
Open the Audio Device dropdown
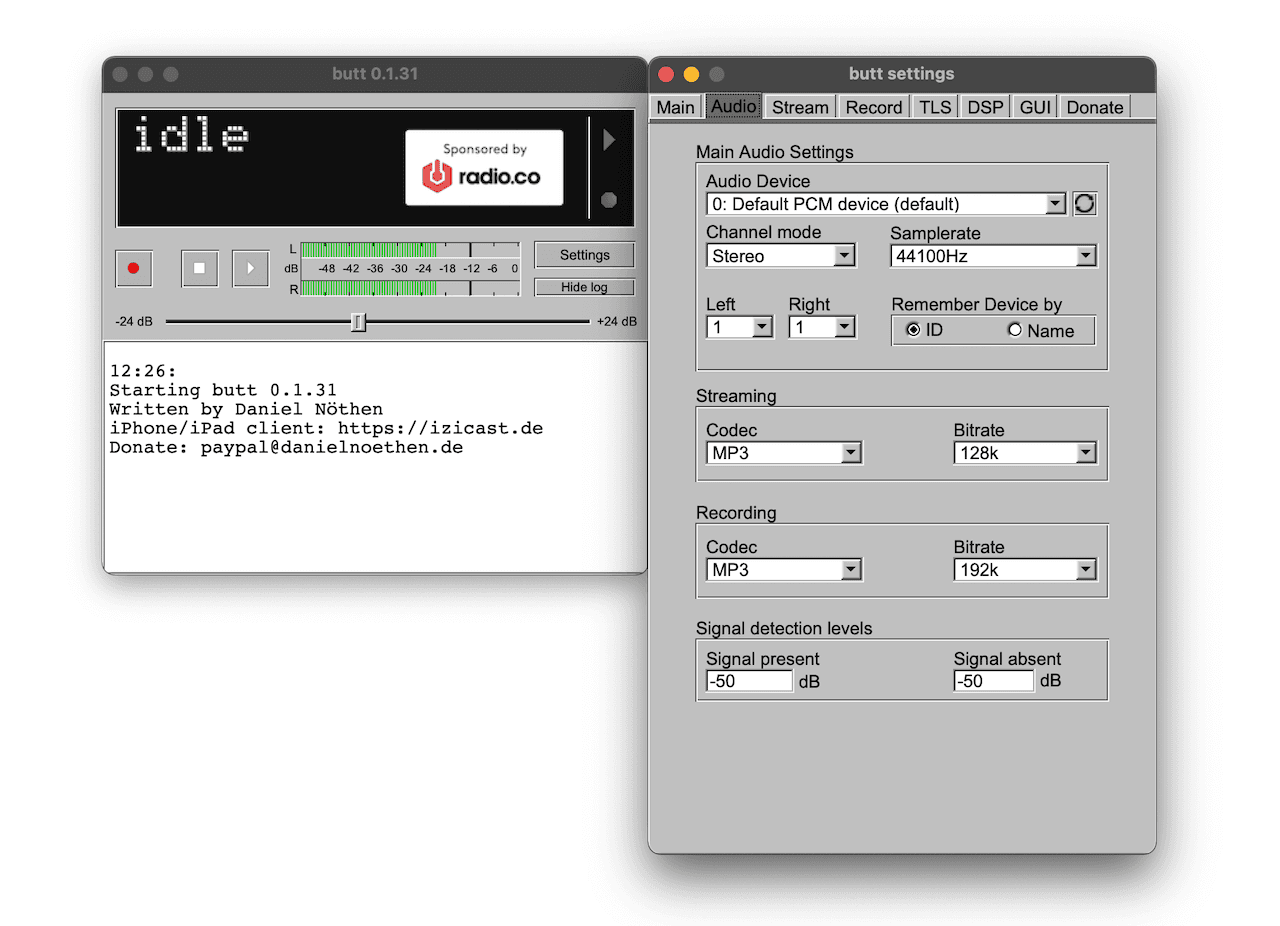click(886, 204)
